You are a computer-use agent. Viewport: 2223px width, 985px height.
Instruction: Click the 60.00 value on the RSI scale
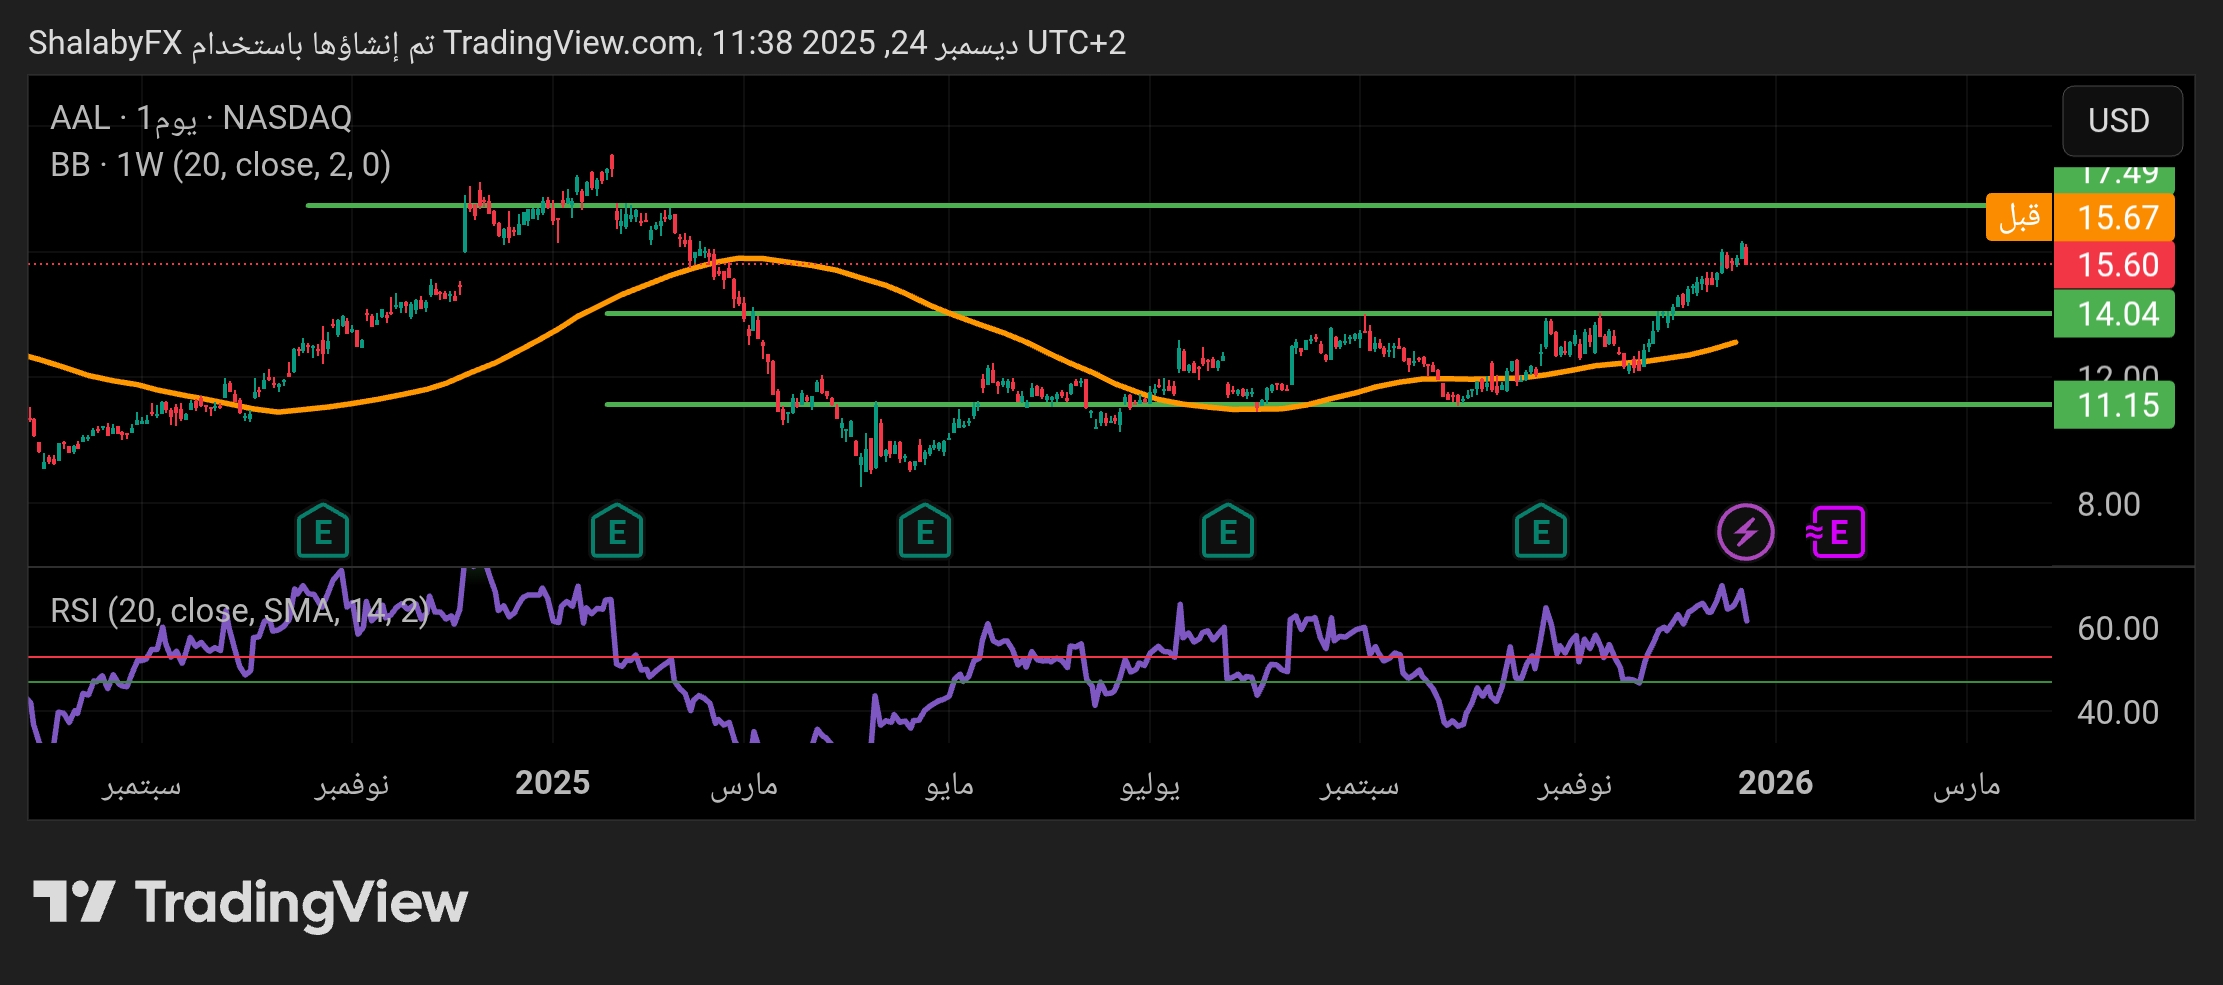point(2116,628)
